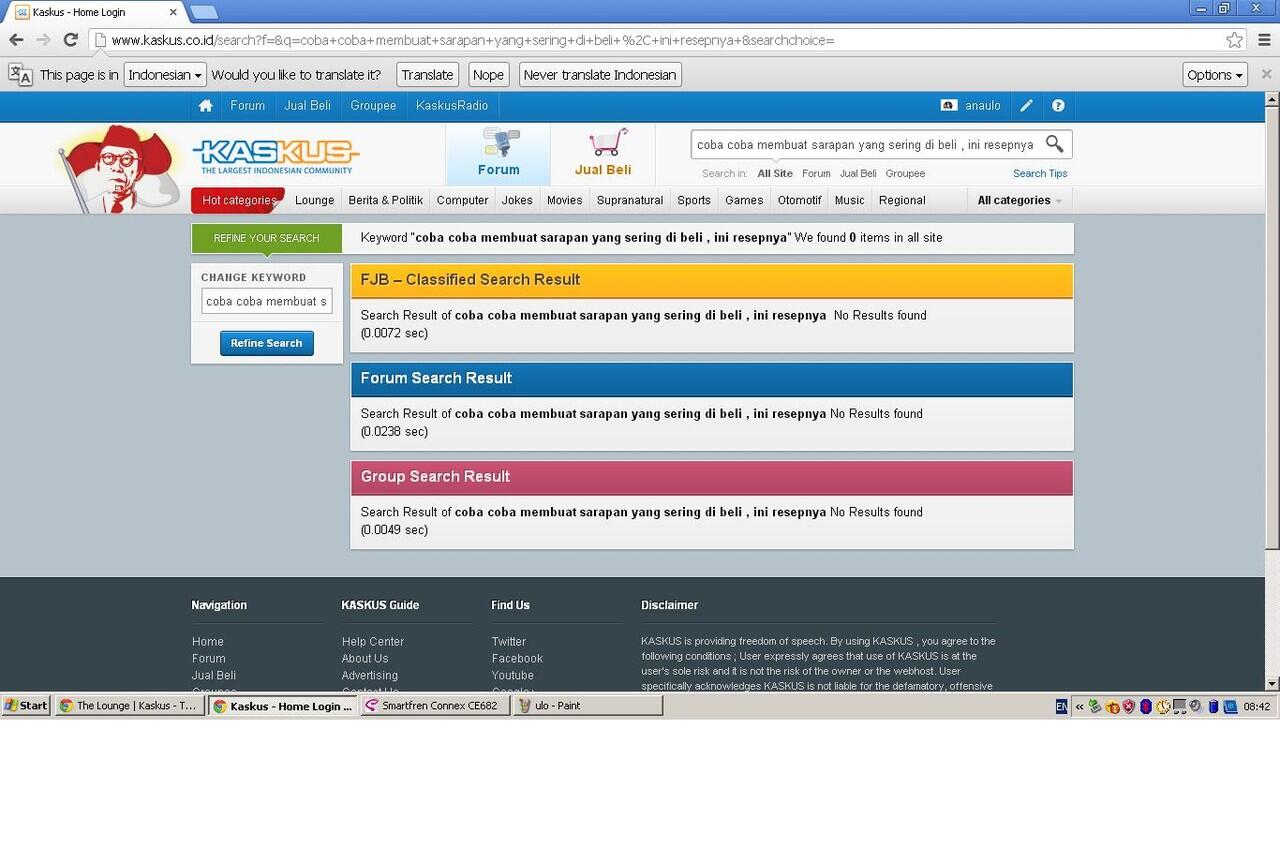The height and width of the screenshot is (848, 1280).
Task: Expand the Indonesian language dropdown
Action: pos(165,75)
